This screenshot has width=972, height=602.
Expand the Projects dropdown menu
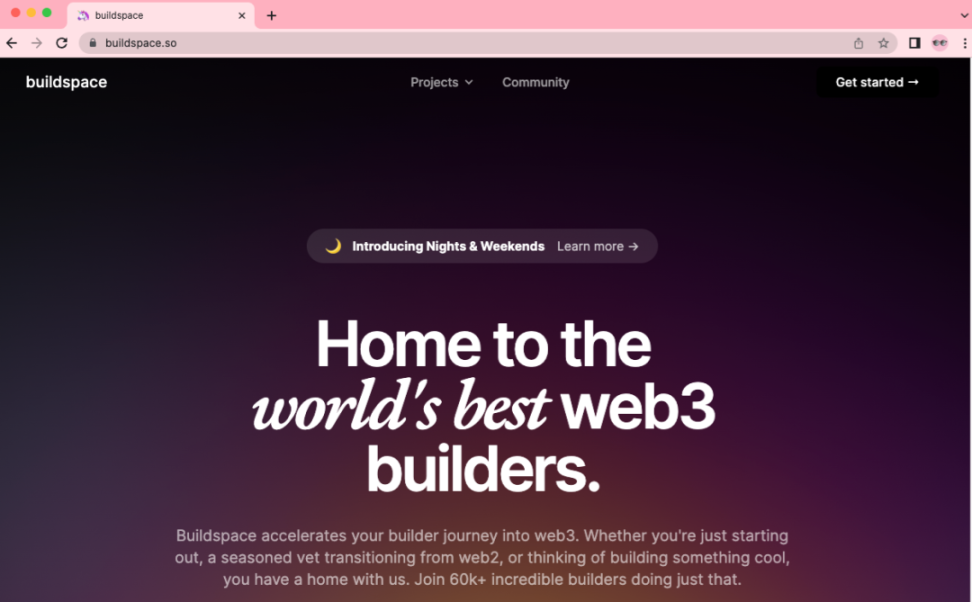(441, 82)
